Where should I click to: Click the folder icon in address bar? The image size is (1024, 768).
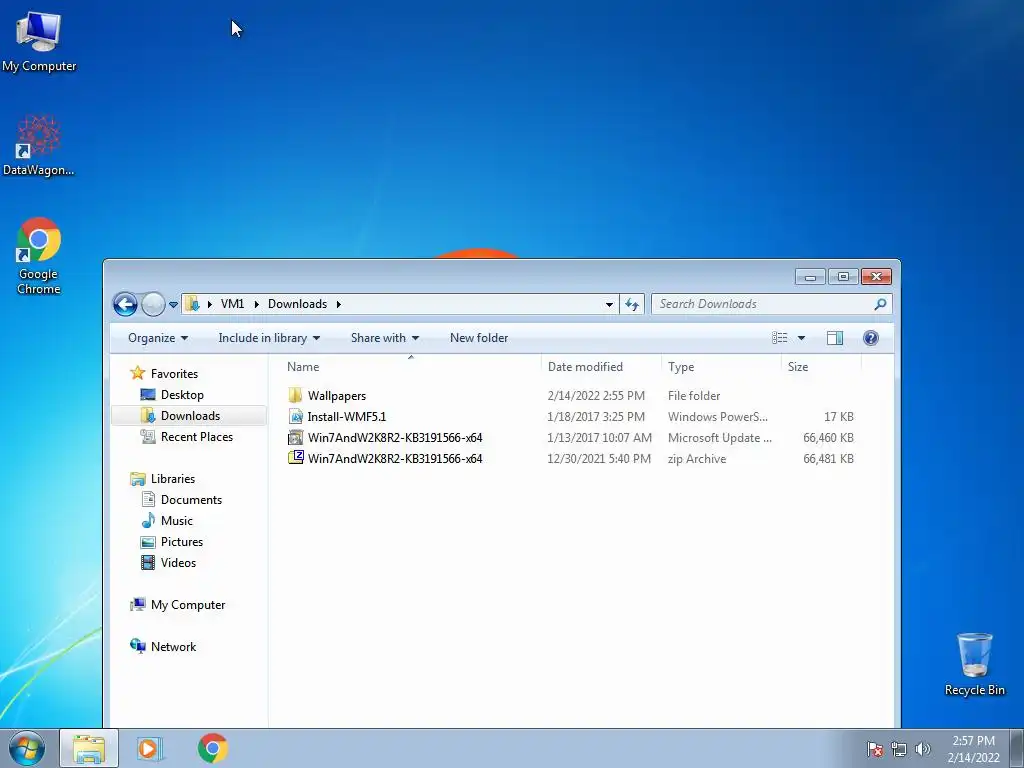pyautogui.click(x=192, y=304)
